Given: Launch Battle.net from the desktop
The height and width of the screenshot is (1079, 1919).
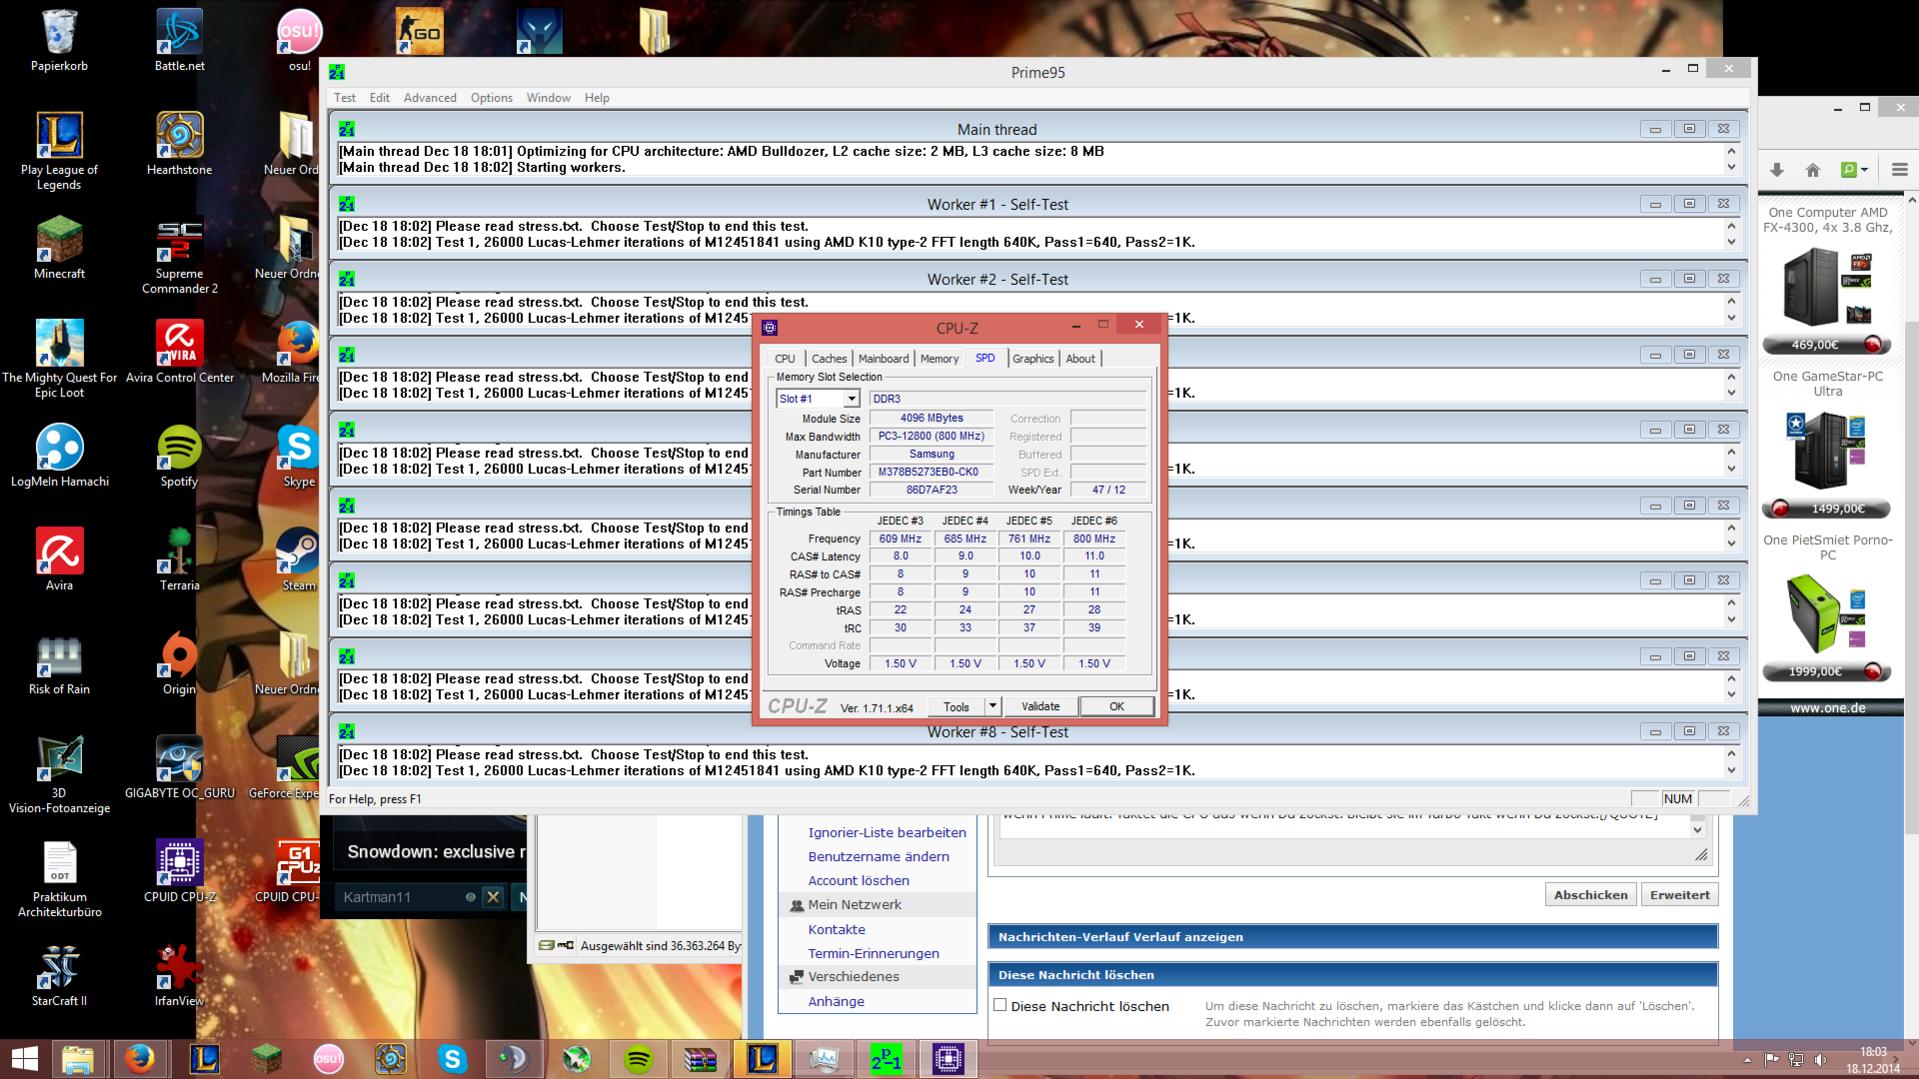Looking at the screenshot, I should pyautogui.click(x=179, y=41).
